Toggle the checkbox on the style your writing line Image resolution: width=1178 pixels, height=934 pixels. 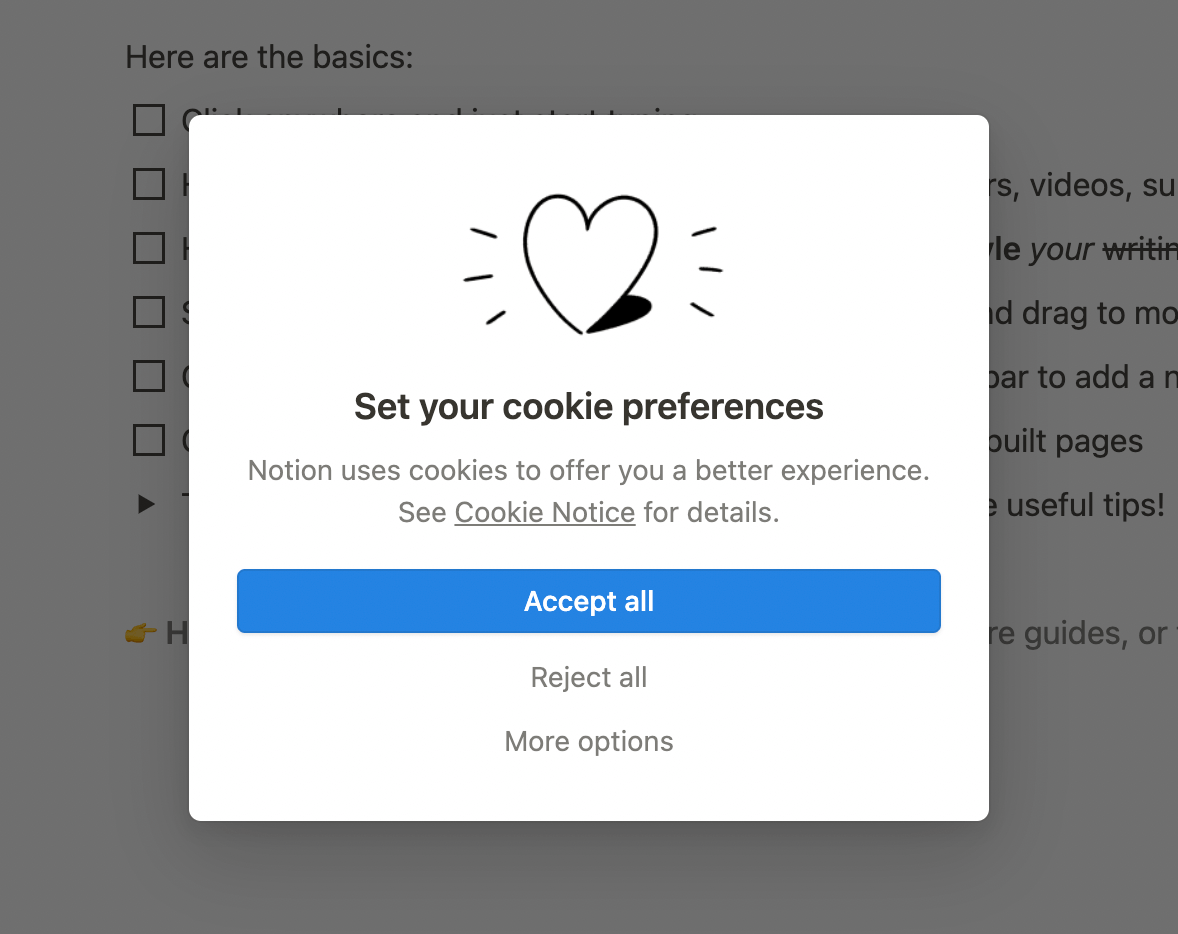coord(149,248)
